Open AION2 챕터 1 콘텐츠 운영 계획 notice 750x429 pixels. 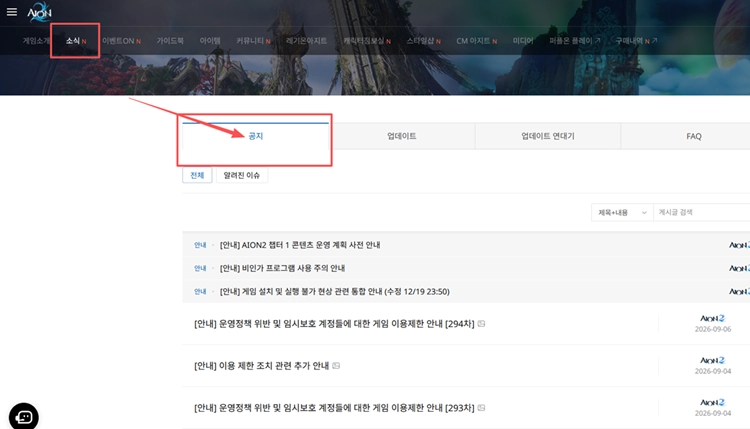coord(300,245)
